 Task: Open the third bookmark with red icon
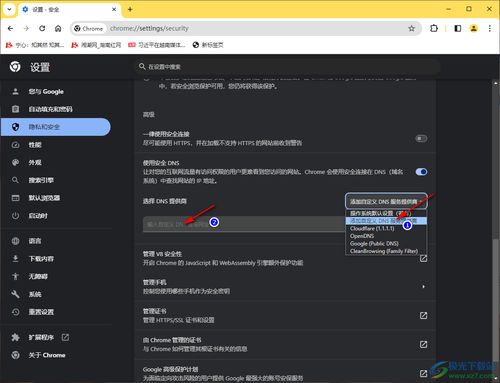(157, 45)
